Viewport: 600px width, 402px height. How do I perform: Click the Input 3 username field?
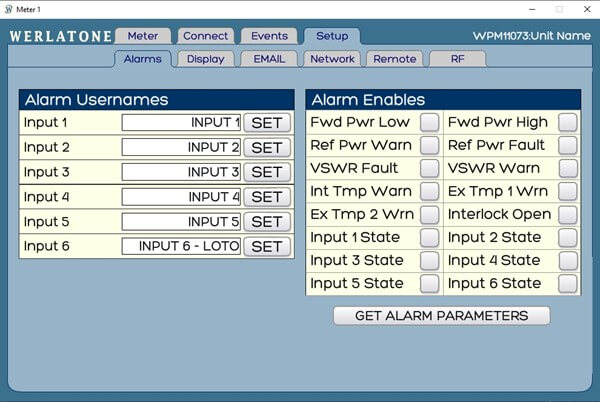click(x=181, y=172)
